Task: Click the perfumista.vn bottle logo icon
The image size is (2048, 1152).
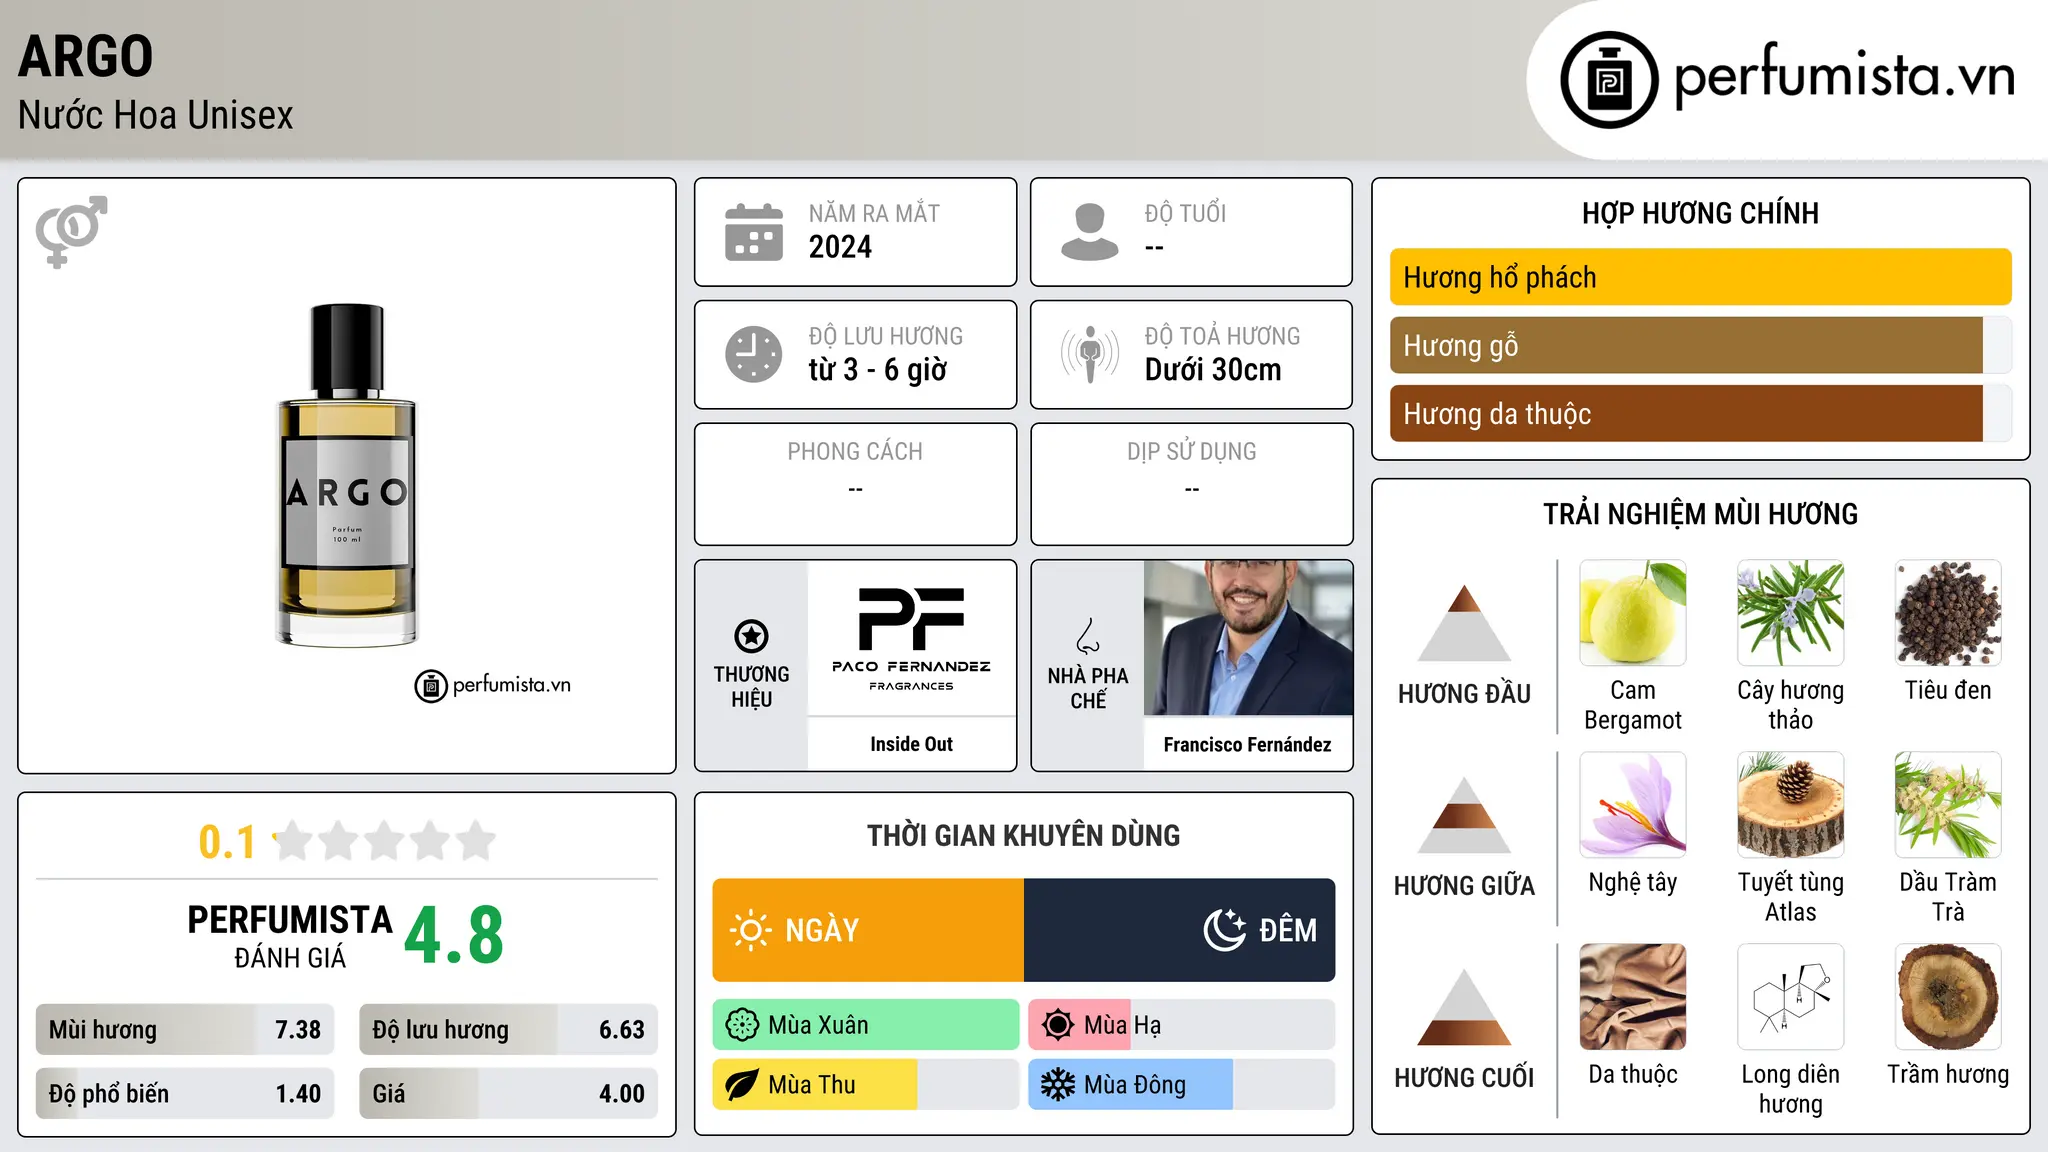Action: click(1609, 80)
